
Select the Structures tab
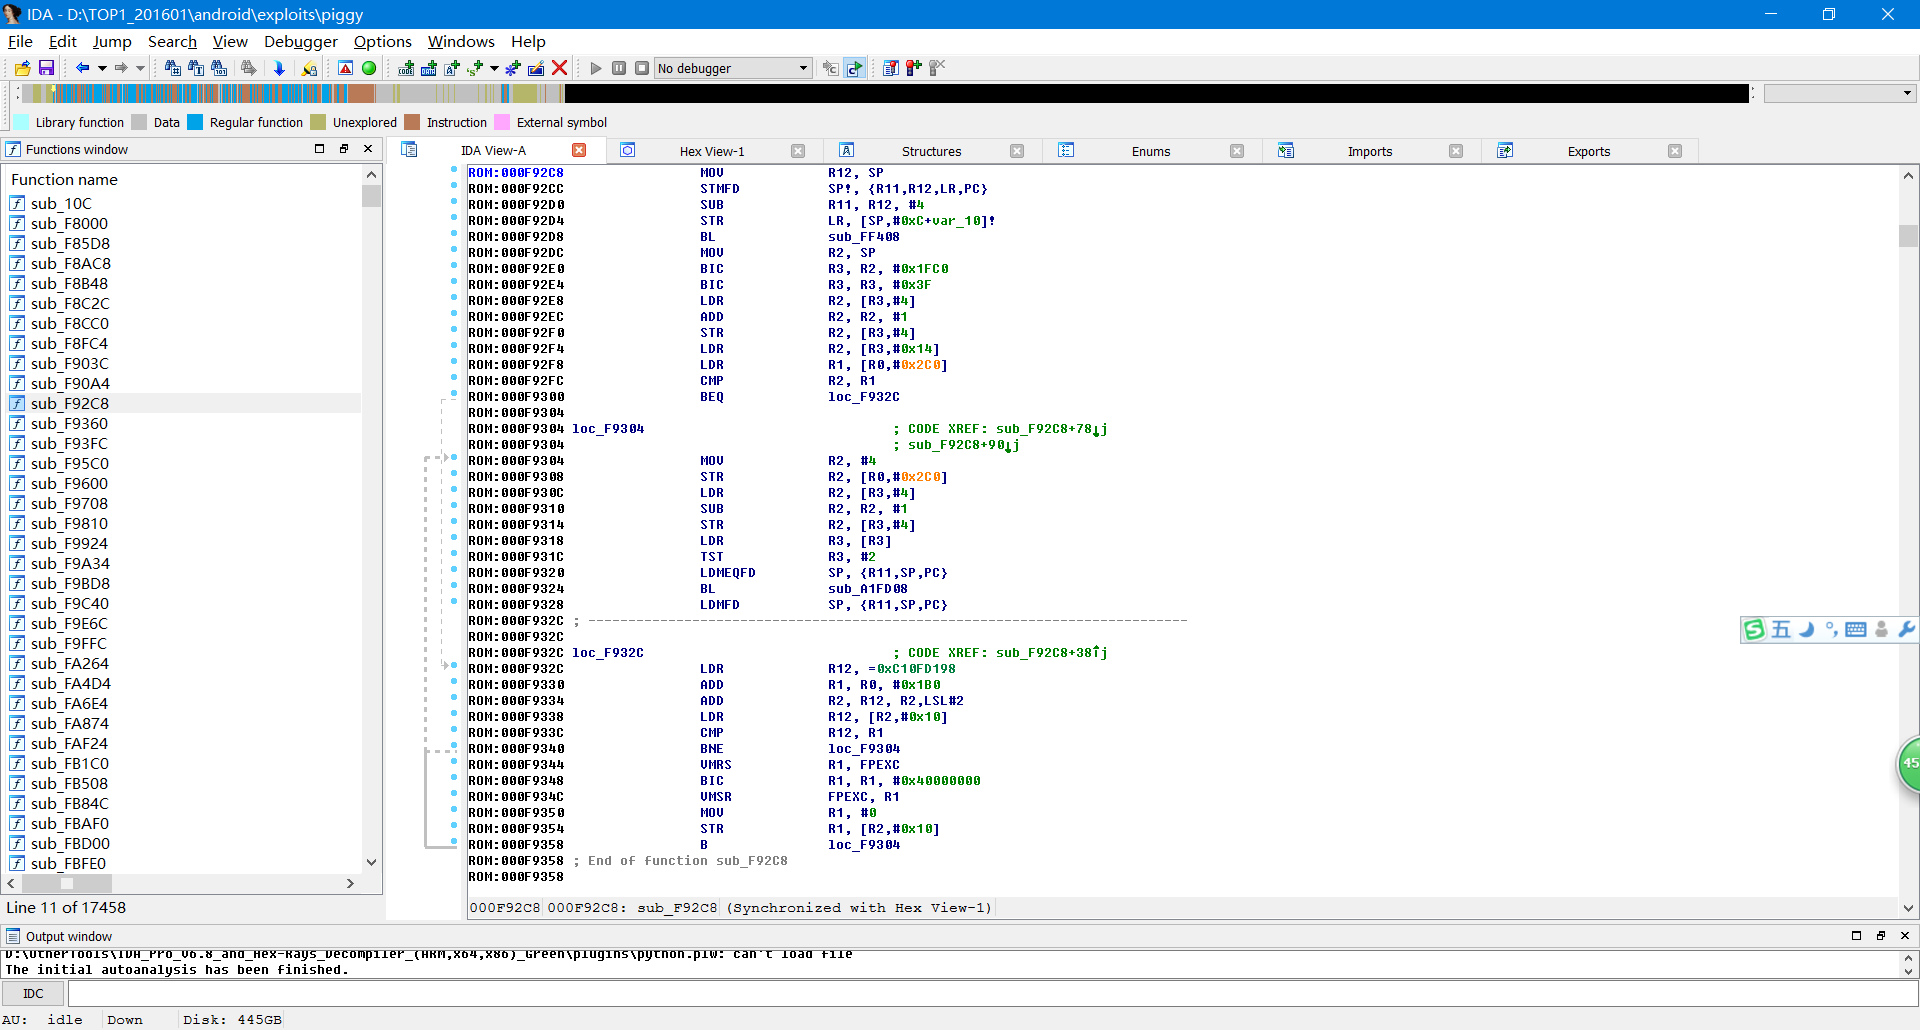click(x=930, y=150)
